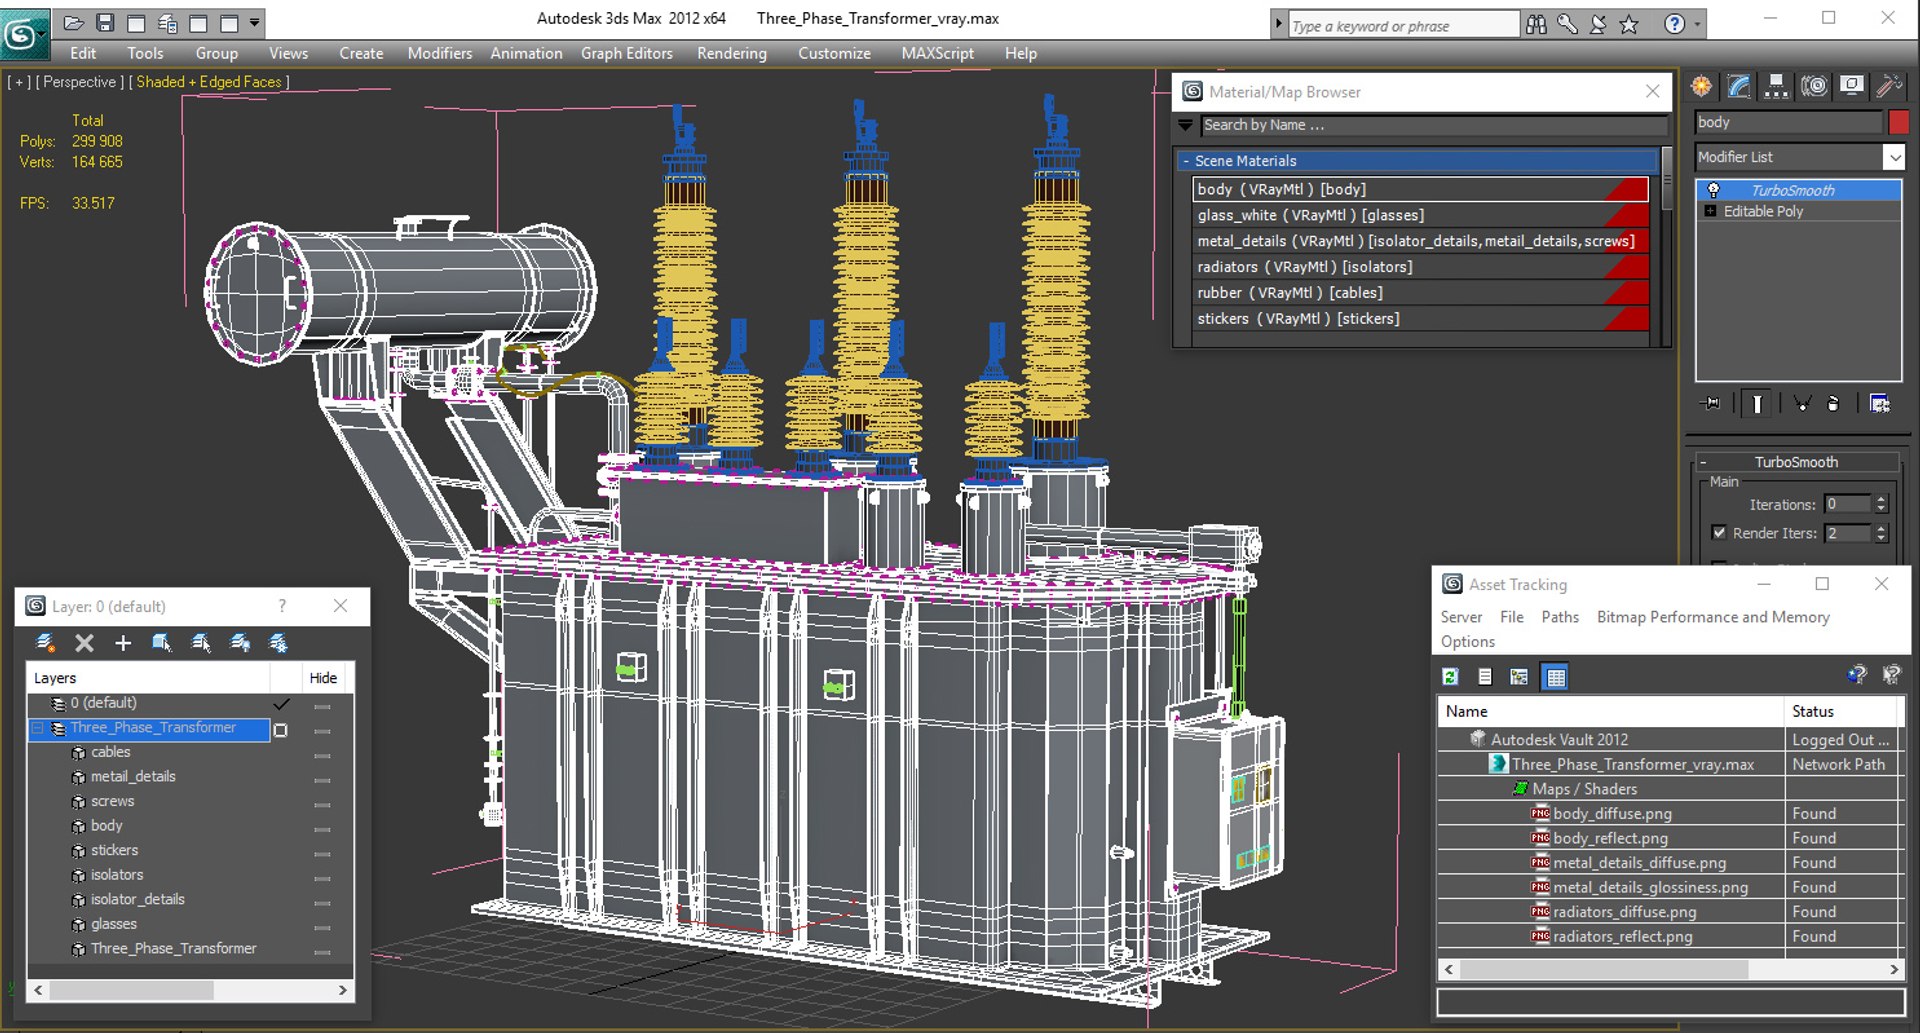This screenshot has height=1033, width=1920.
Task: Toggle hide for cables layer row
Action: coord(322,756)
